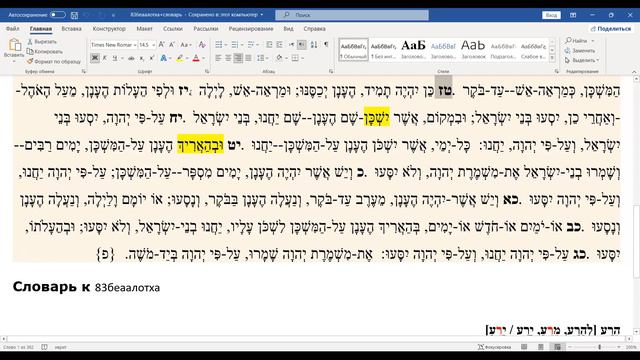Open Paragraph dialog launcher
Viewport: 640px width, 360px height.
coord(331,71)
